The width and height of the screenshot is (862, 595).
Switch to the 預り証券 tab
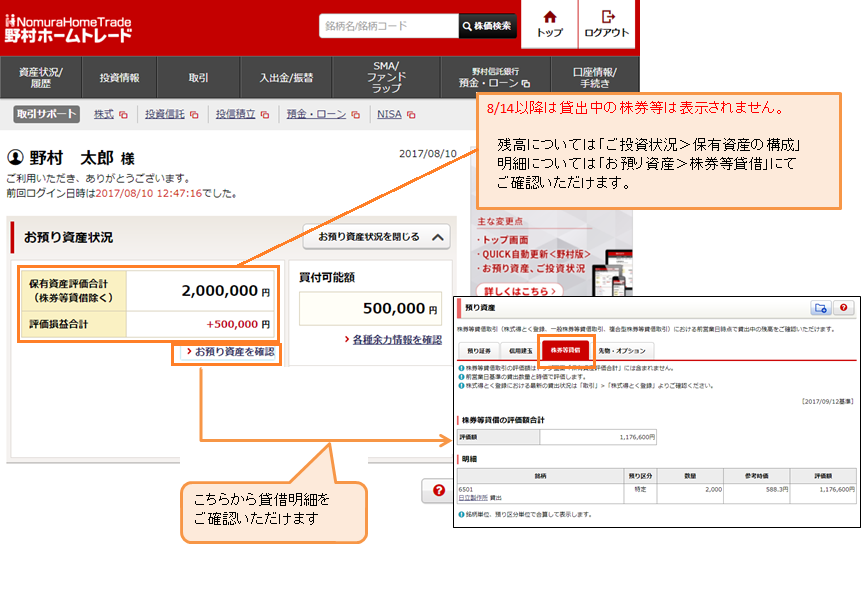[x=478, y=351]
